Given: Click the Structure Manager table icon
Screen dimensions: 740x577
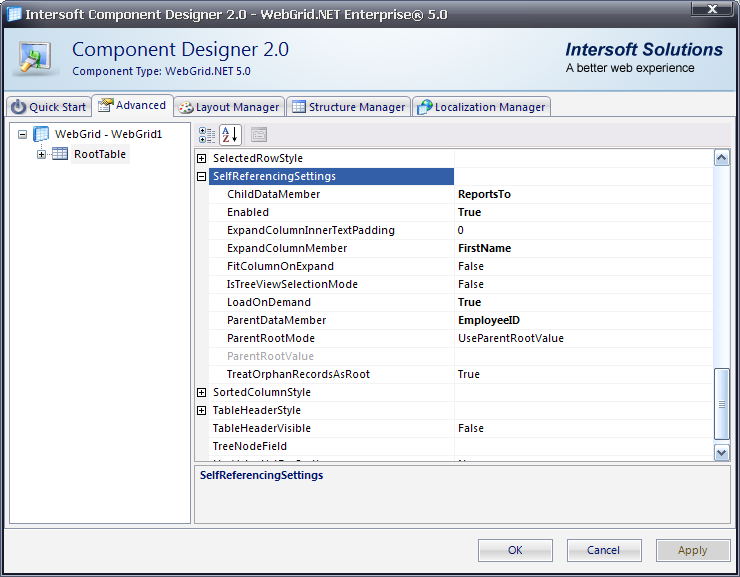Looking at the screenshot, I should (299, 107).
